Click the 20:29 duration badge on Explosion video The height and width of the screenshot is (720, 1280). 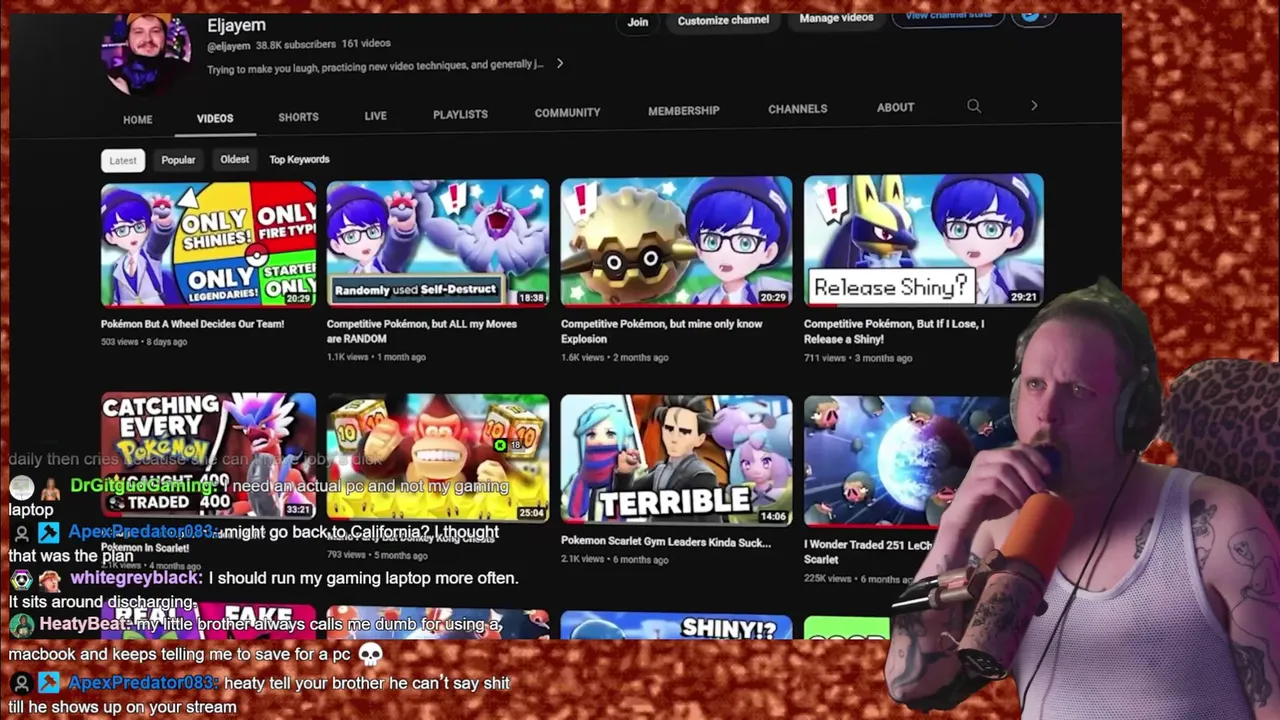[x=772, y=297]
